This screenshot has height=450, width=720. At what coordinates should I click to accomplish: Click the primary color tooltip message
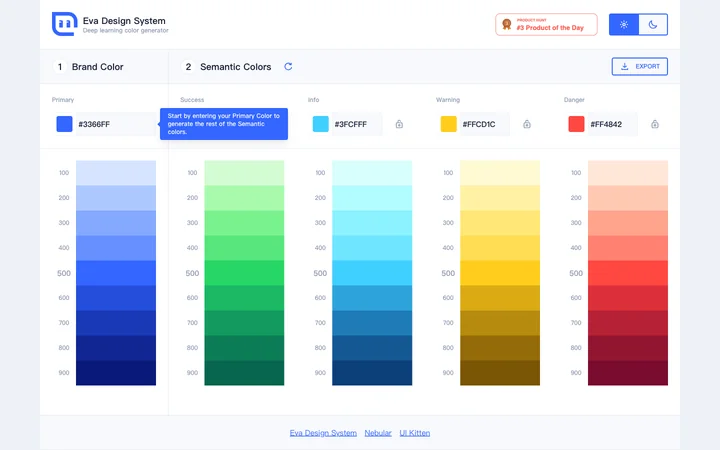tap(224, 124)
